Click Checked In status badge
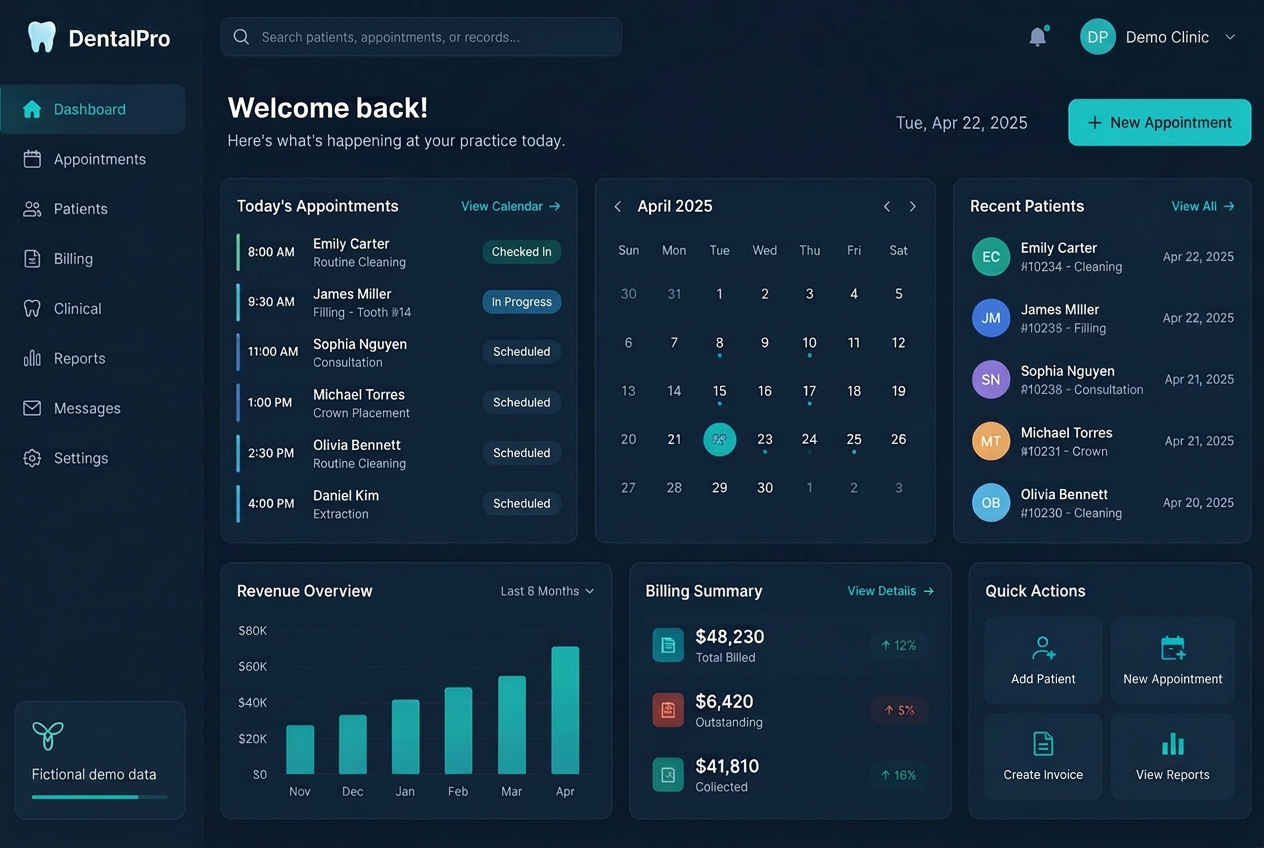 point(521,252)
